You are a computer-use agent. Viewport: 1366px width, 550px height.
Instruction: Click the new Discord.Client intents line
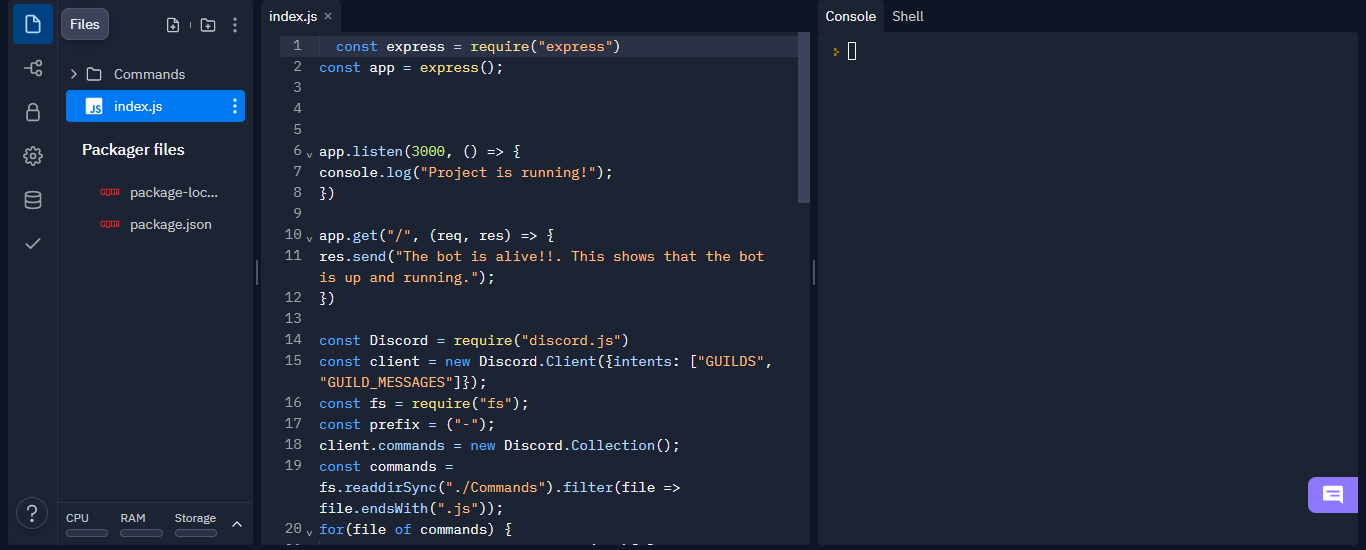pyautogui.click(x=546, y=371)
